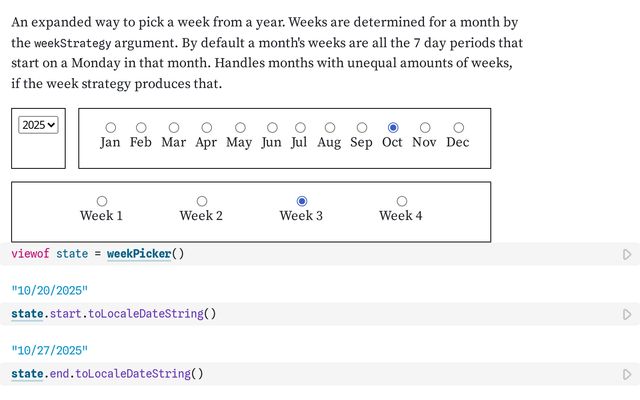Choose the Nov month radio
The image size is (640, 400).
tap(425, 128)
